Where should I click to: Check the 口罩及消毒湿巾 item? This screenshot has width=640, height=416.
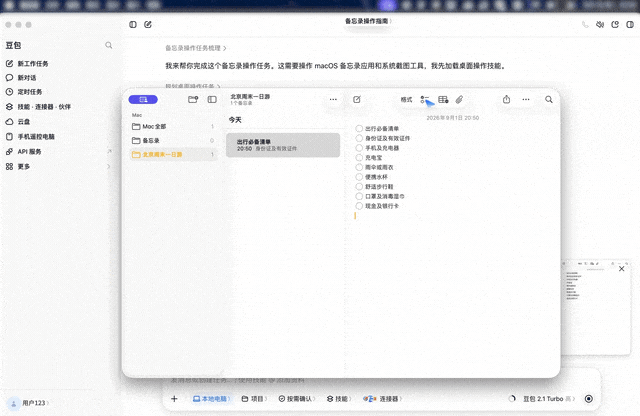(359, 196)
